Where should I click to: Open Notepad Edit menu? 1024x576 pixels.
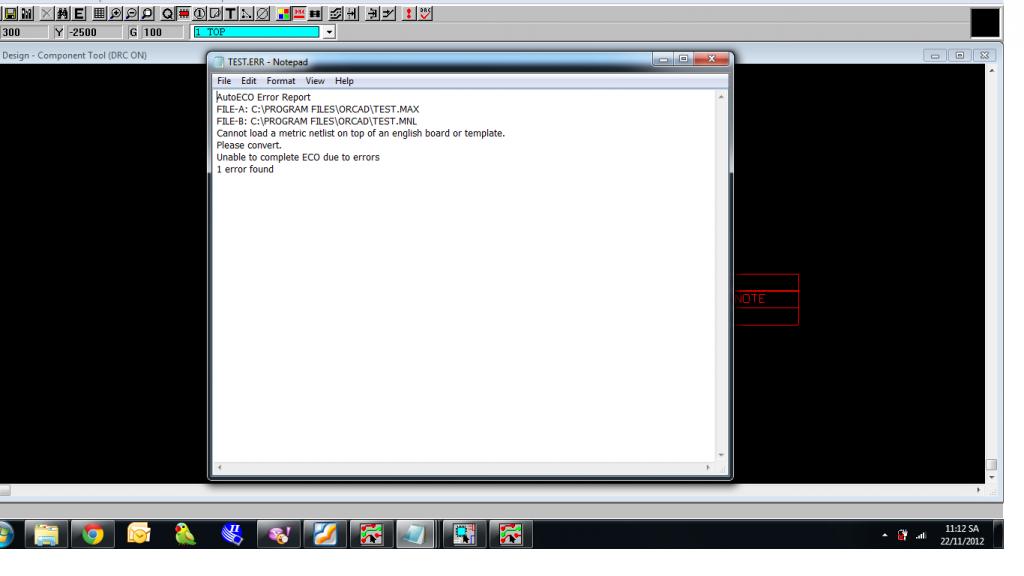click(x=249, y=81)
